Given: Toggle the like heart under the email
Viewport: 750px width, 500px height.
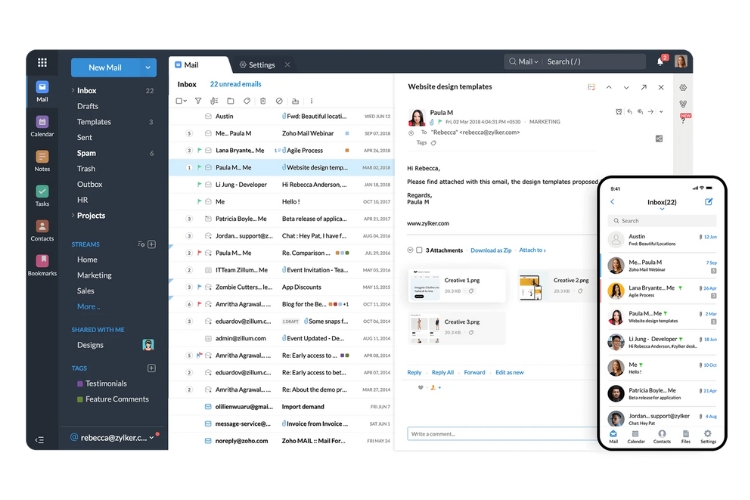Looking at the screenshot, I should [420, 388].
